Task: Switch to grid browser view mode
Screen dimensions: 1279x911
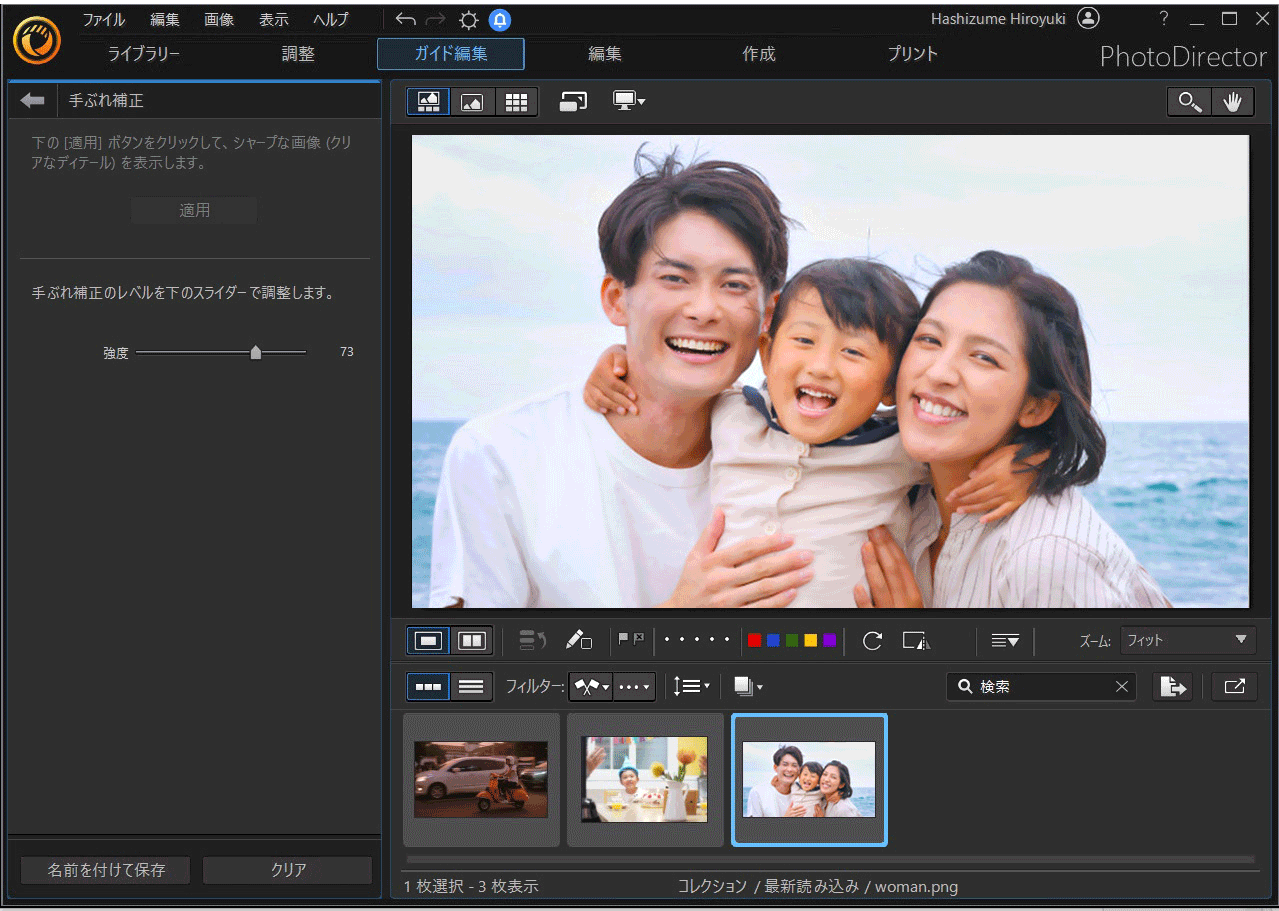Action: tap(516, 102)
